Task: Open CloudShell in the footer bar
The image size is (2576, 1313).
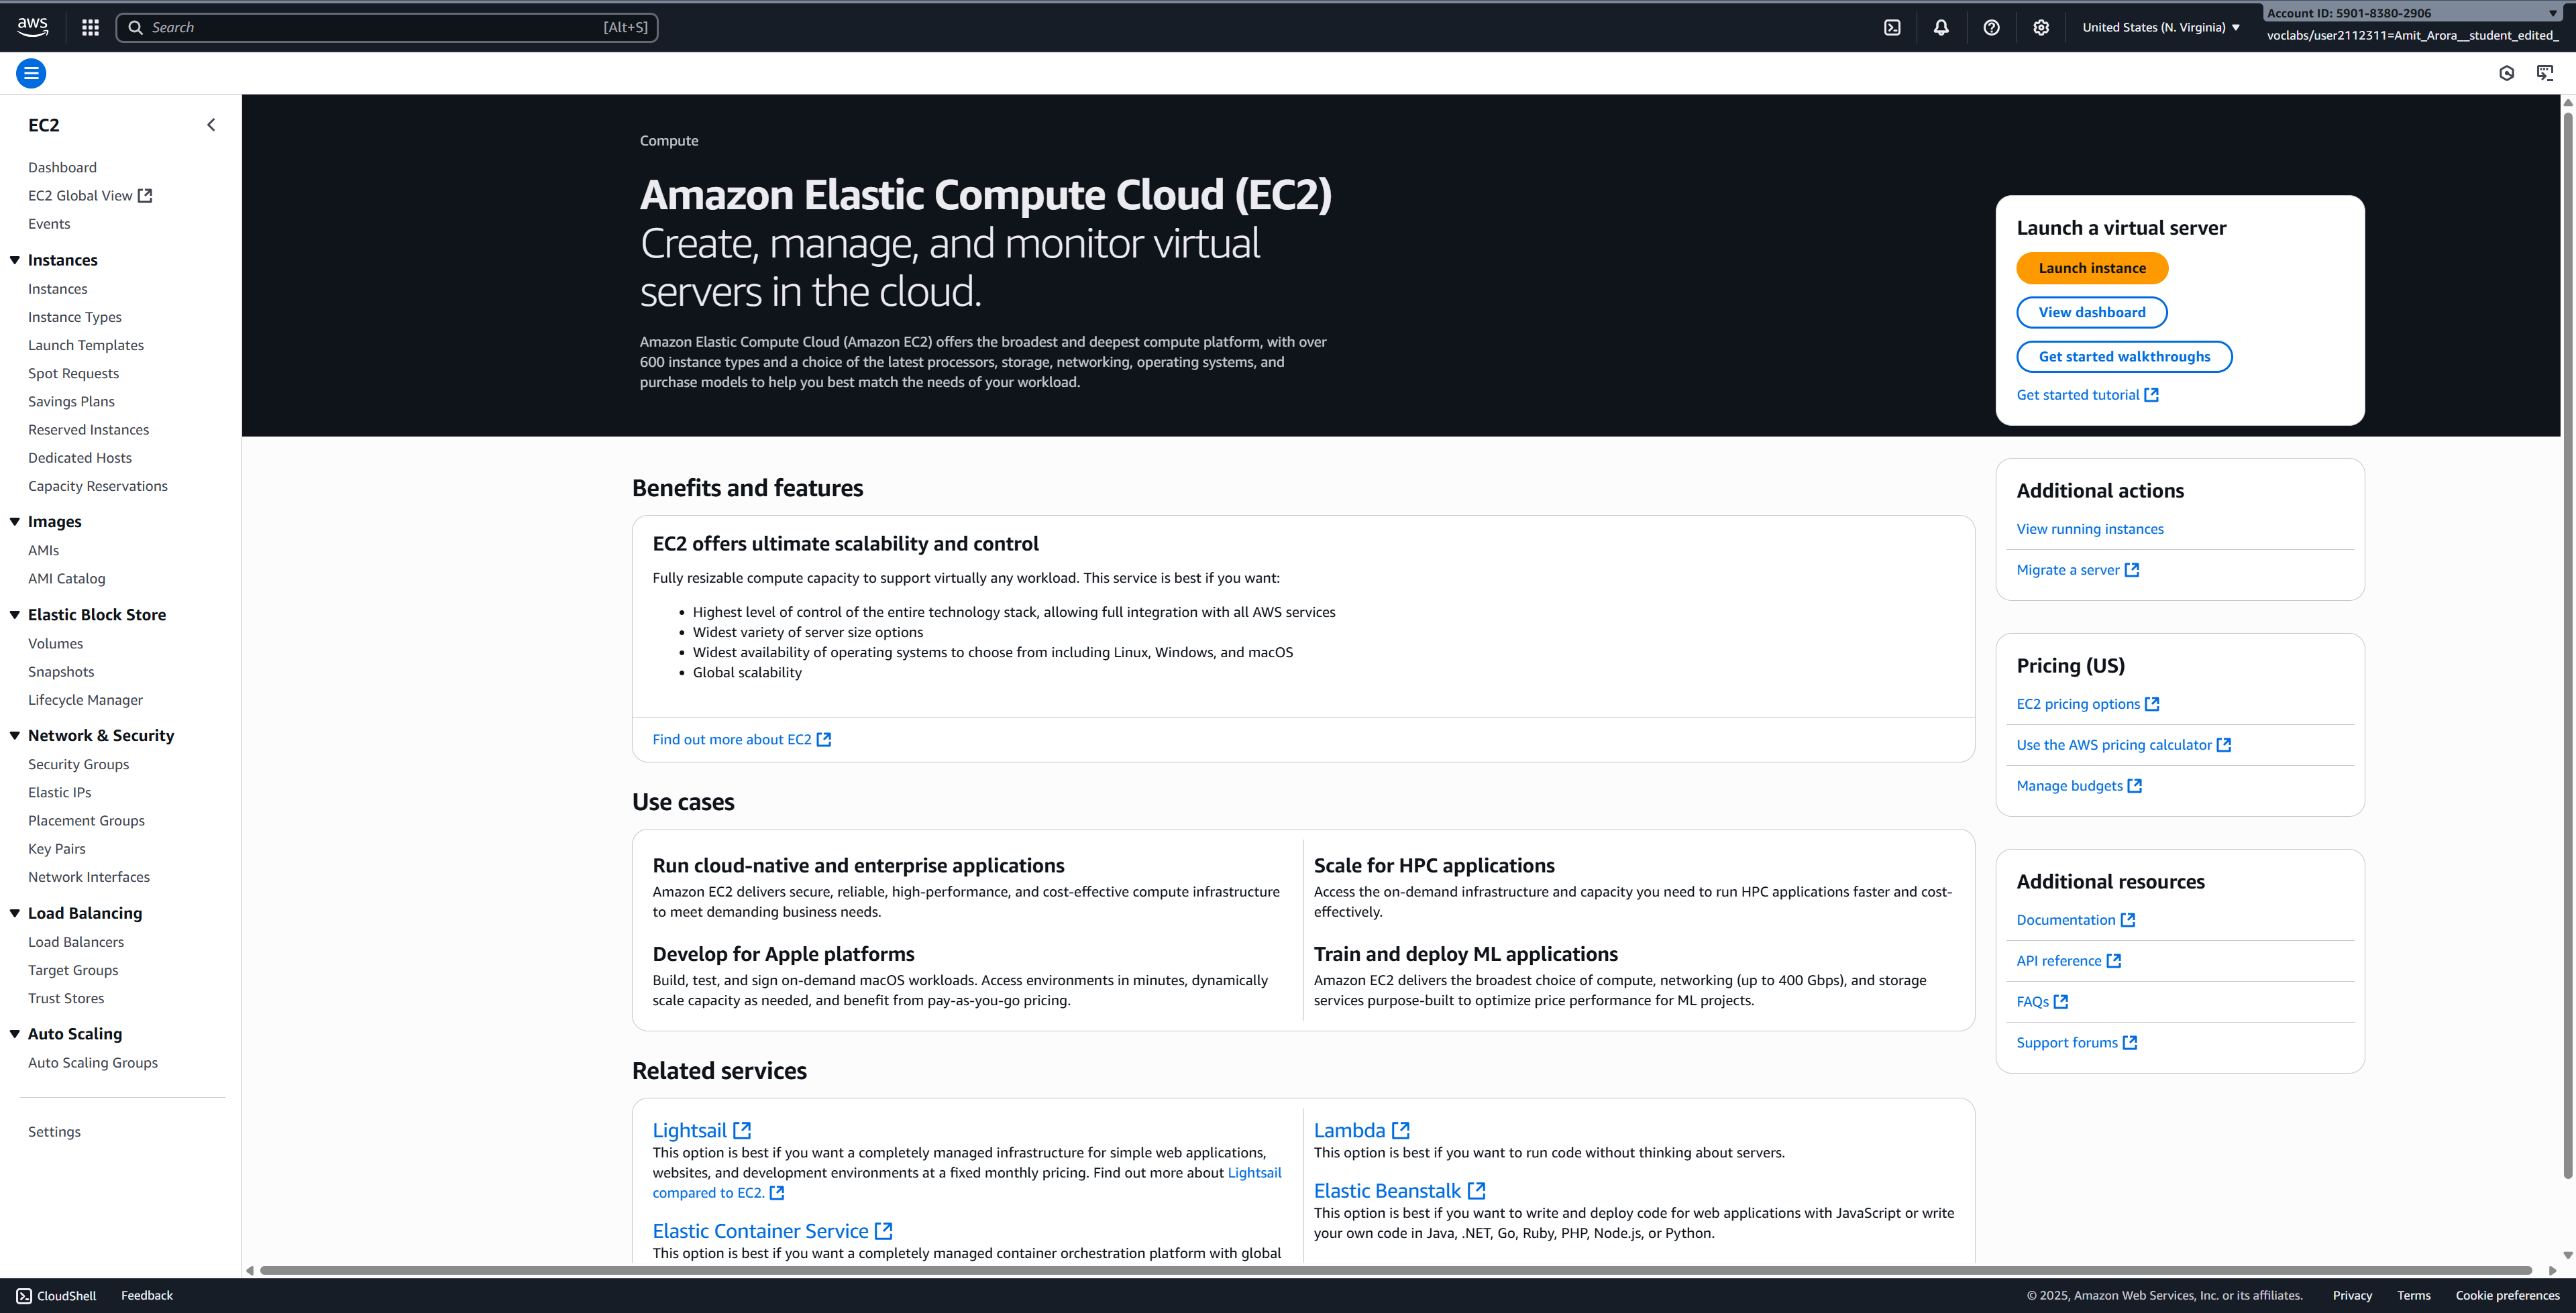Action: [x=57, y=1295]
